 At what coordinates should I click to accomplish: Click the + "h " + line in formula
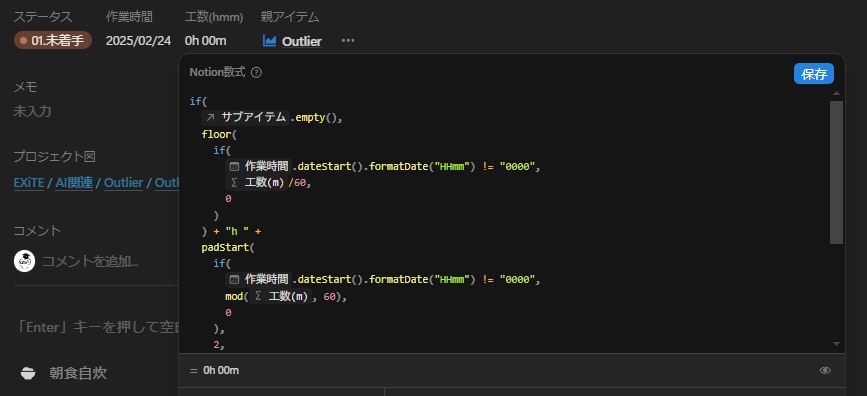231,231
